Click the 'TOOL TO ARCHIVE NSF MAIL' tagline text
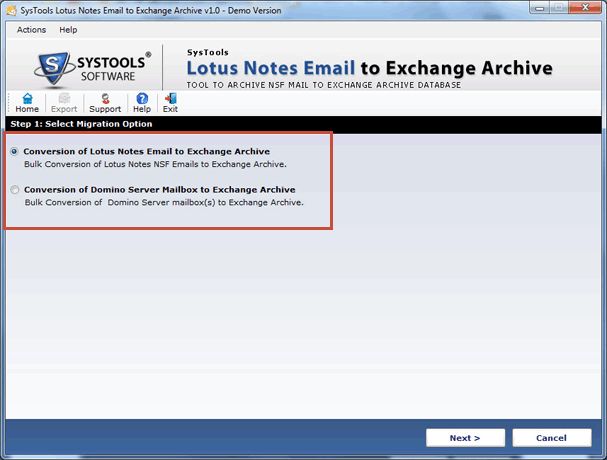 [x=325, y=85]
